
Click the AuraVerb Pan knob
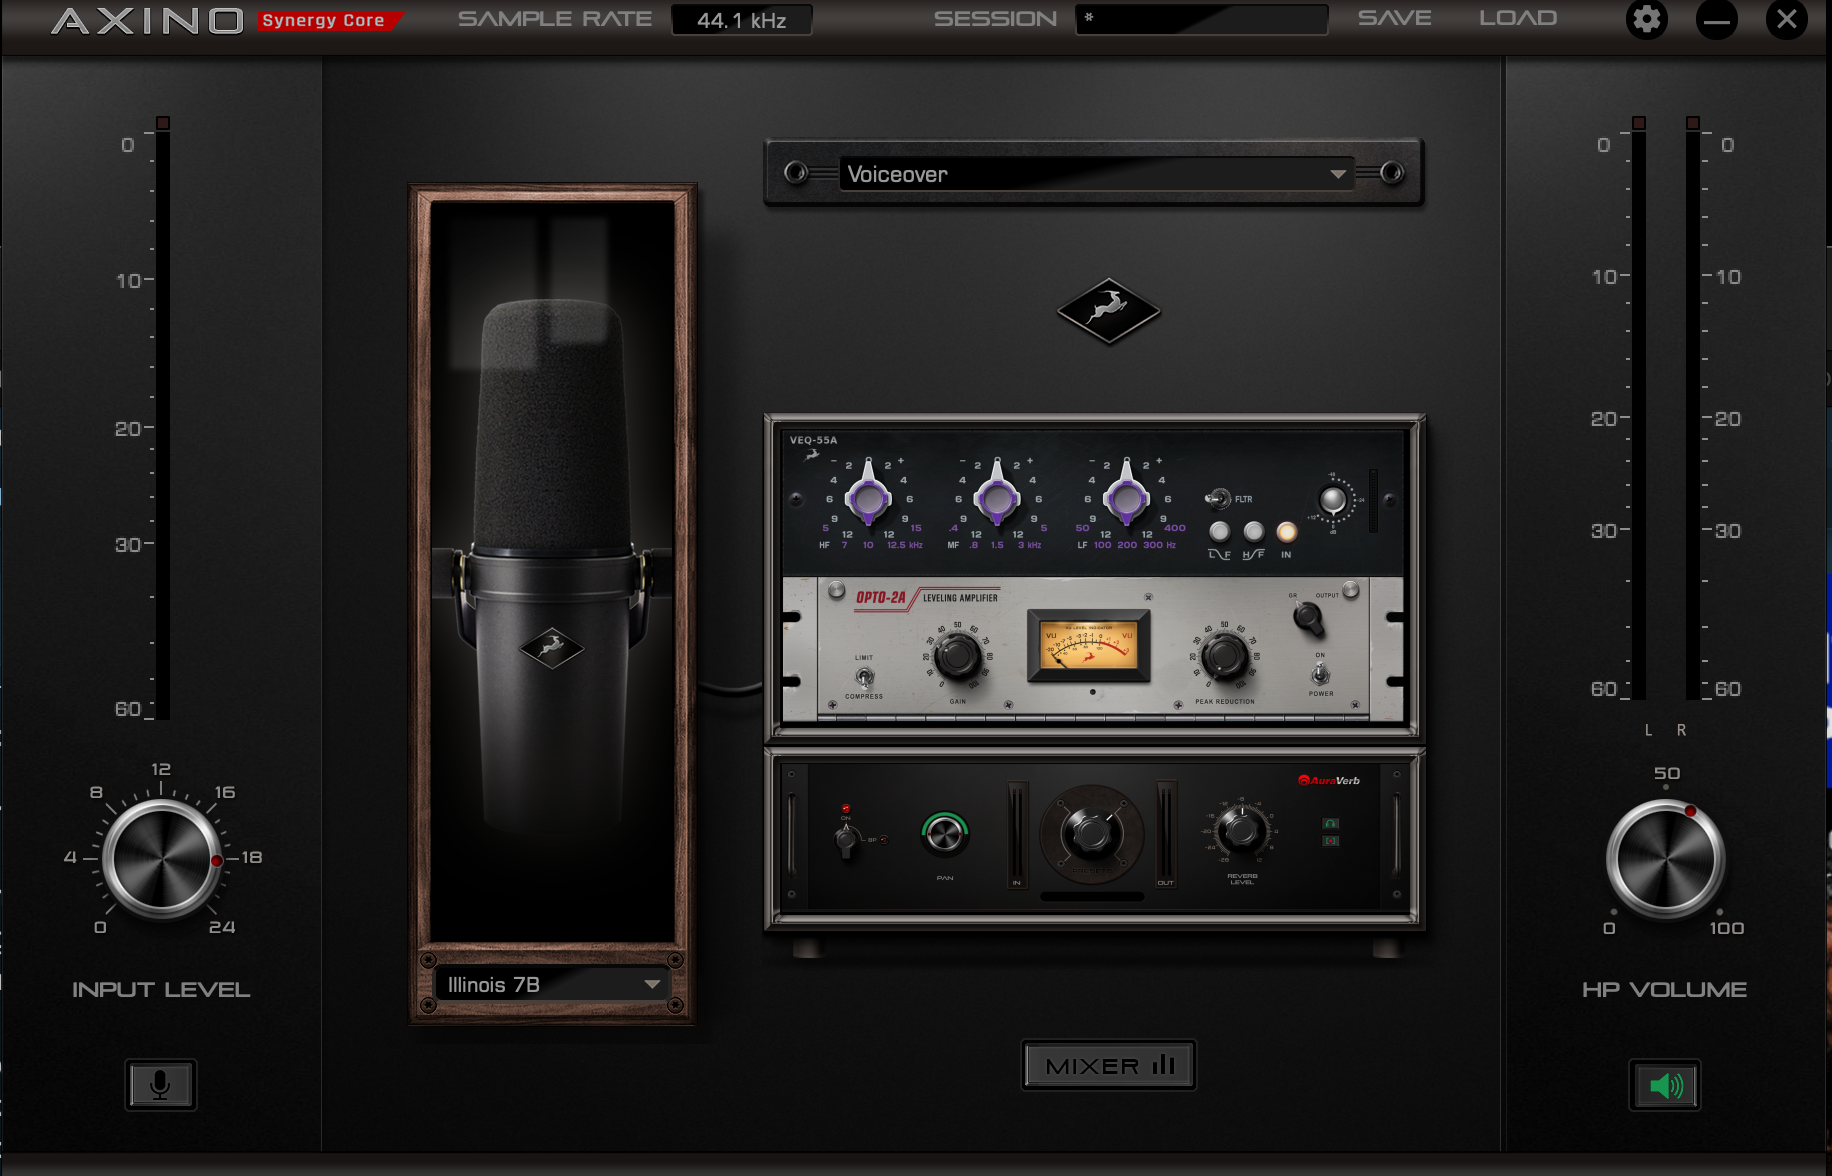[x=944, y=833]
